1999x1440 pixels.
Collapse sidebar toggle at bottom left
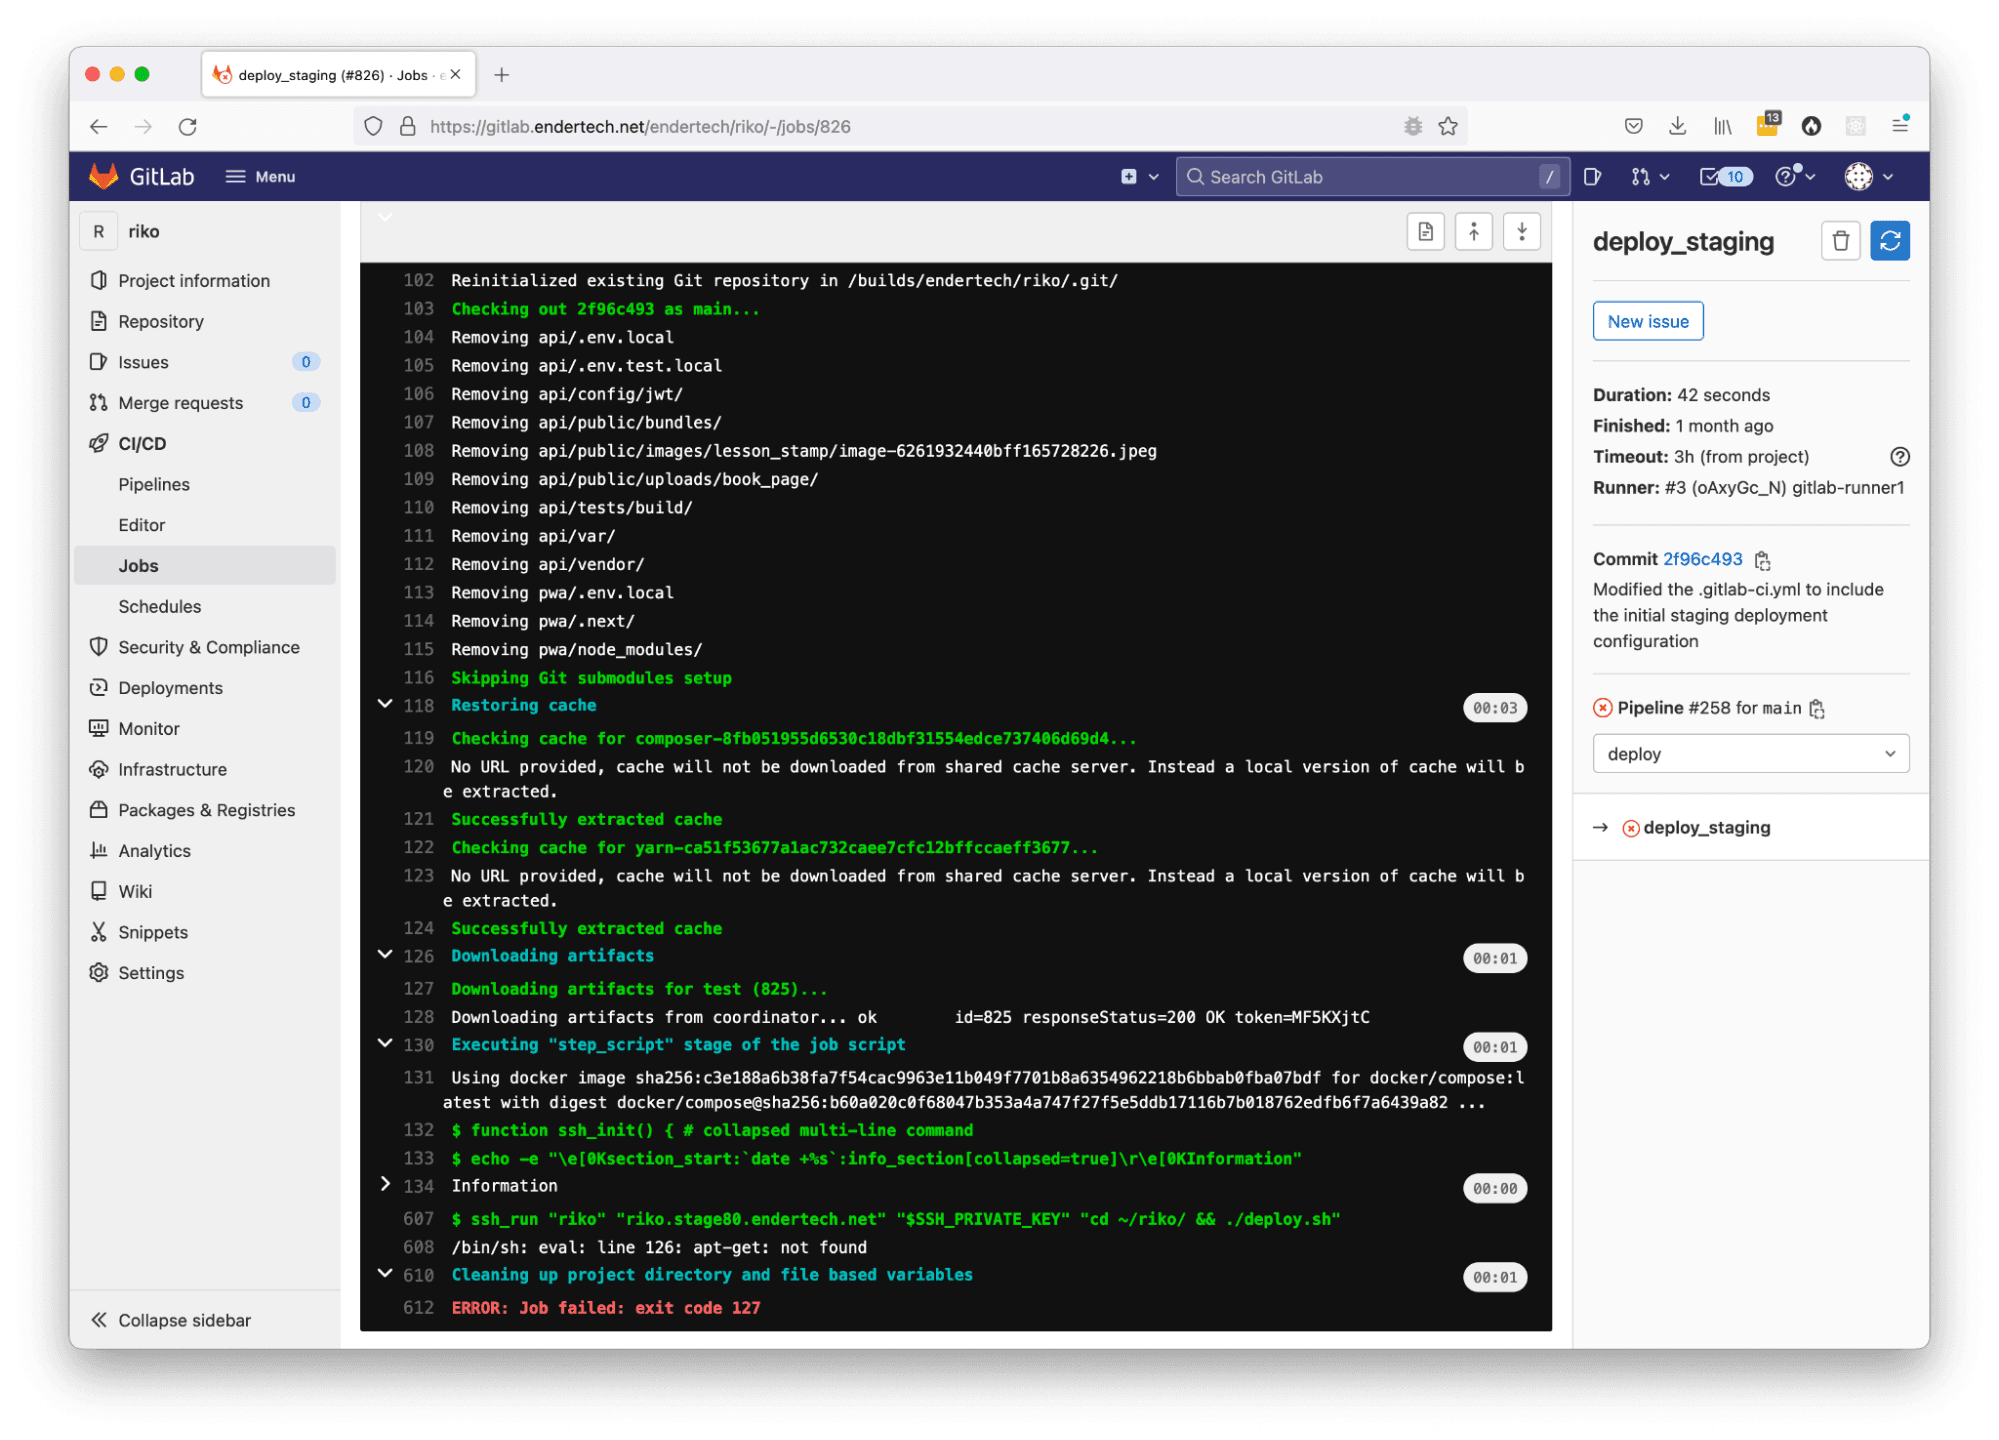click(x=170, y=1320)
